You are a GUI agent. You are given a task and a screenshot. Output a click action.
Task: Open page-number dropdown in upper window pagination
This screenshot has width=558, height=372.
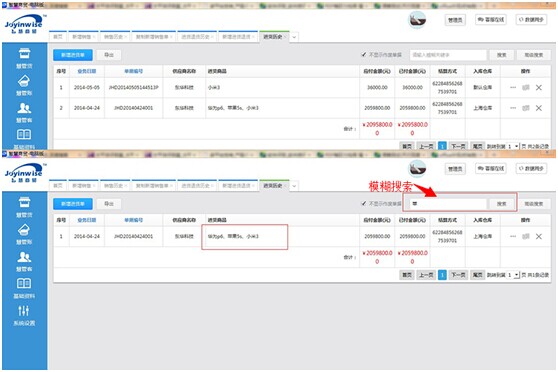513,146
